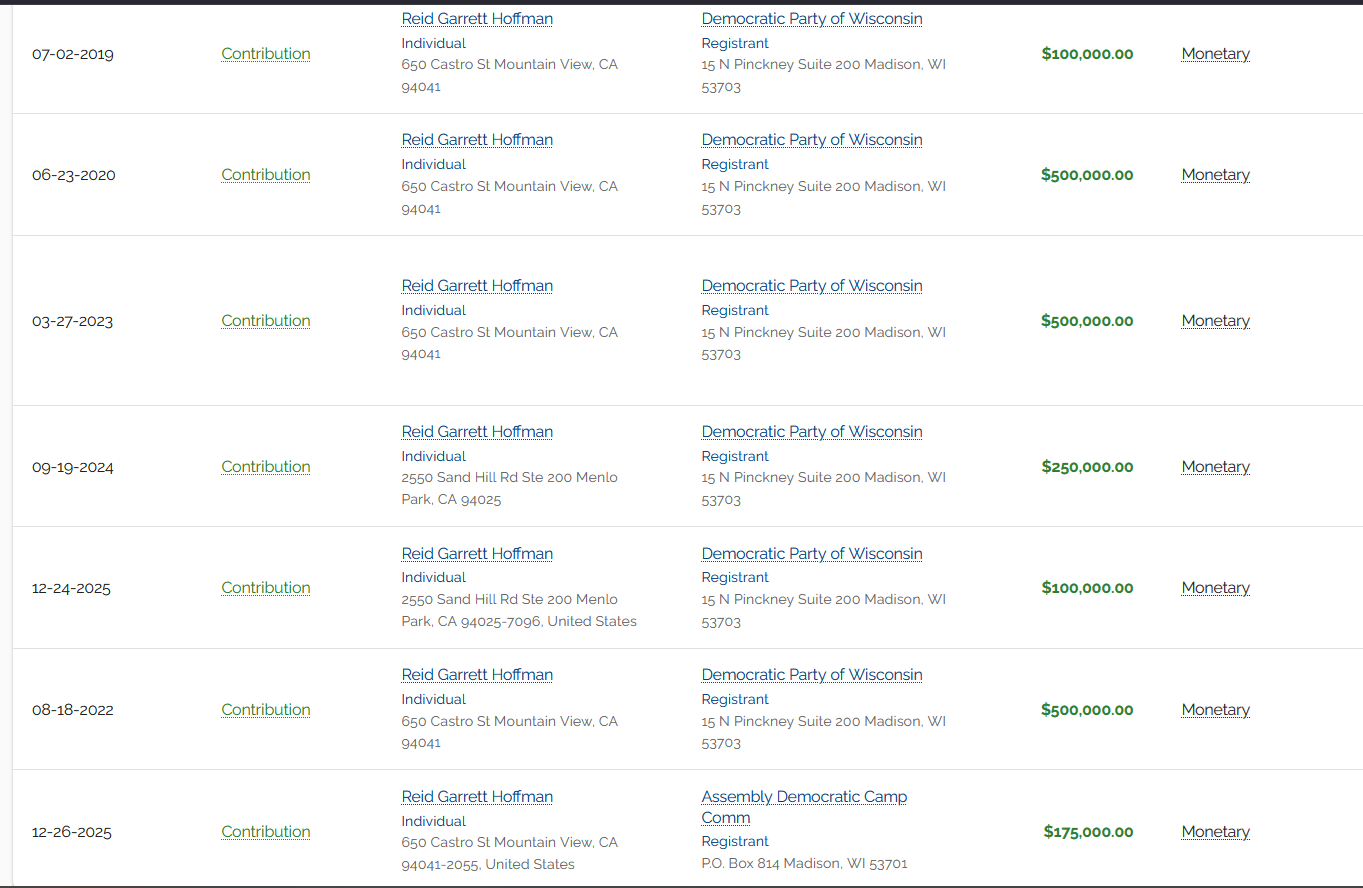This screenshot has width=1363, height=888.
Task: Open Assembly Democratic Camp Comm registrant link
Action: point(803,797)
